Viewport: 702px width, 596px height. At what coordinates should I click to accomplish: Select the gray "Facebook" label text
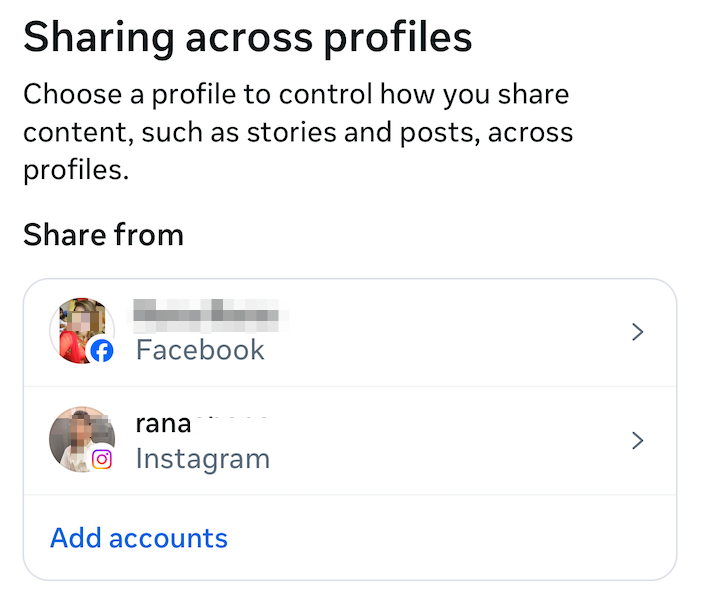pos(200,350)
